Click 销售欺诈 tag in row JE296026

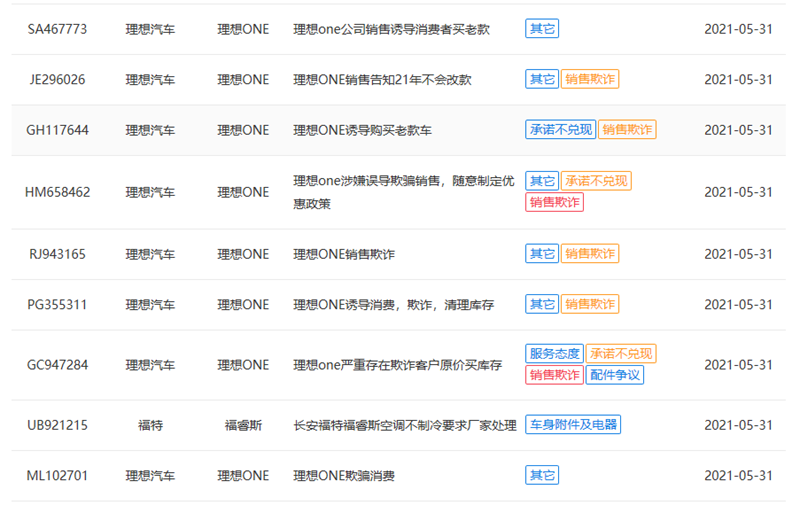[590, 80]
